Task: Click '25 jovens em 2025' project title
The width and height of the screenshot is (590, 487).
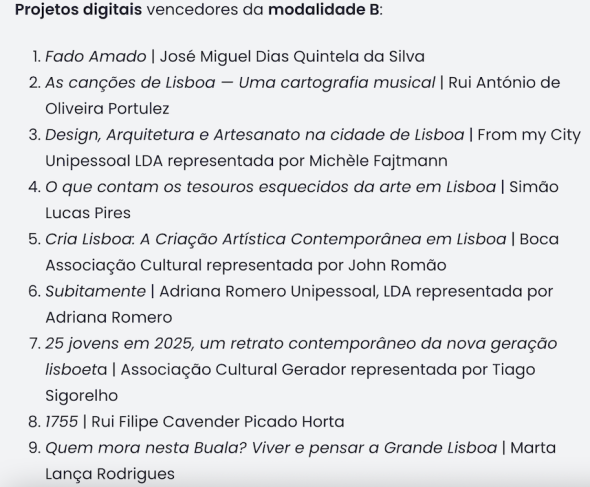Action: [x=118, y=344]
